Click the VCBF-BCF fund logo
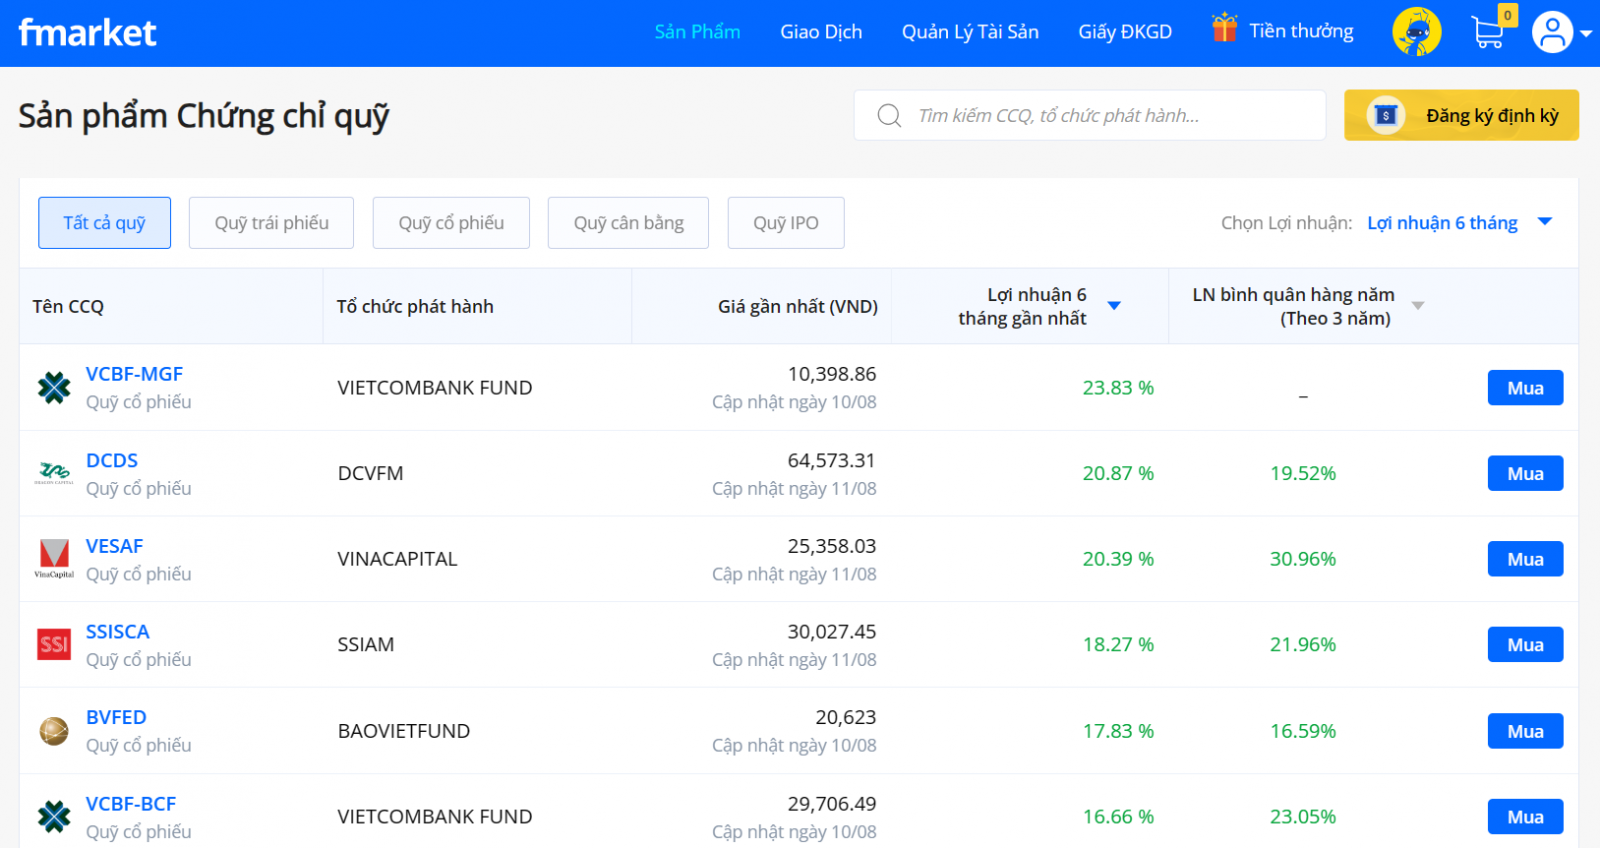 click(54, 817)
